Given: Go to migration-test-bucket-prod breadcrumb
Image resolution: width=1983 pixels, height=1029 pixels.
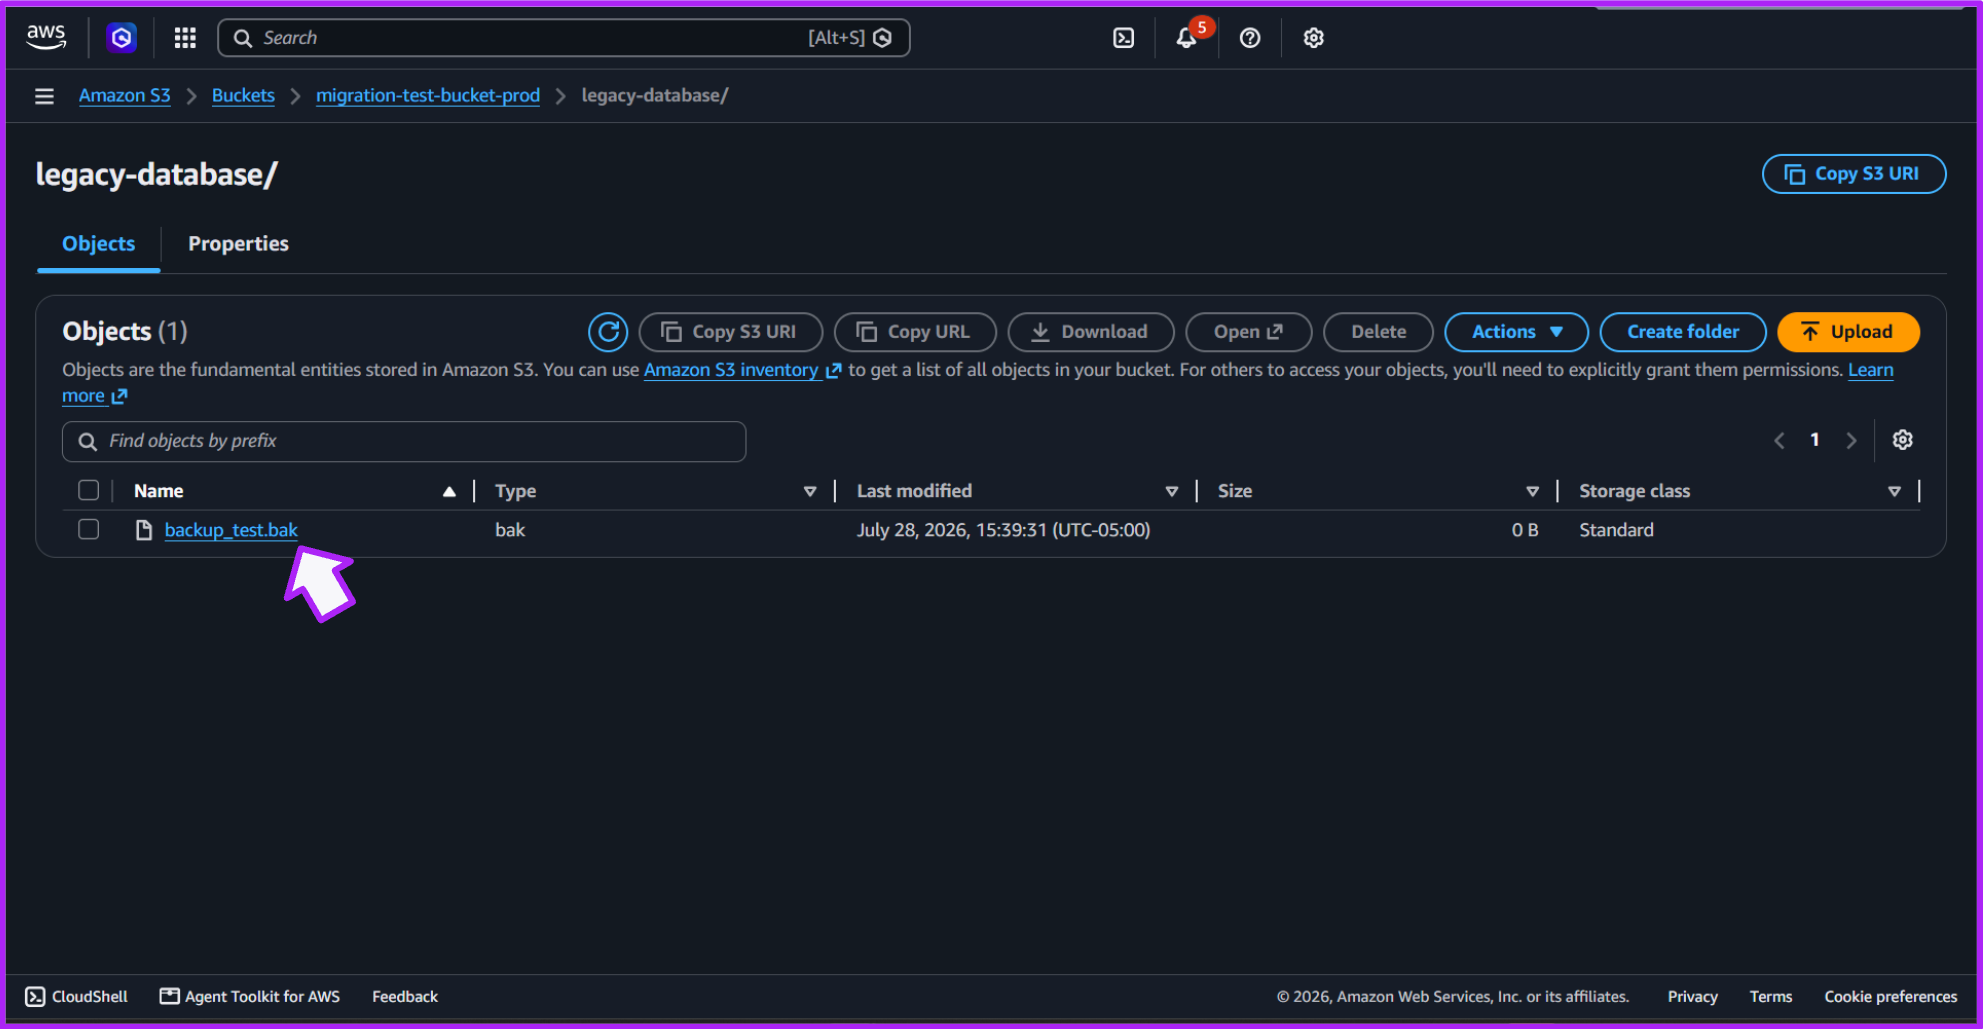Looking at the screenshot, I should tap(428, 96).
